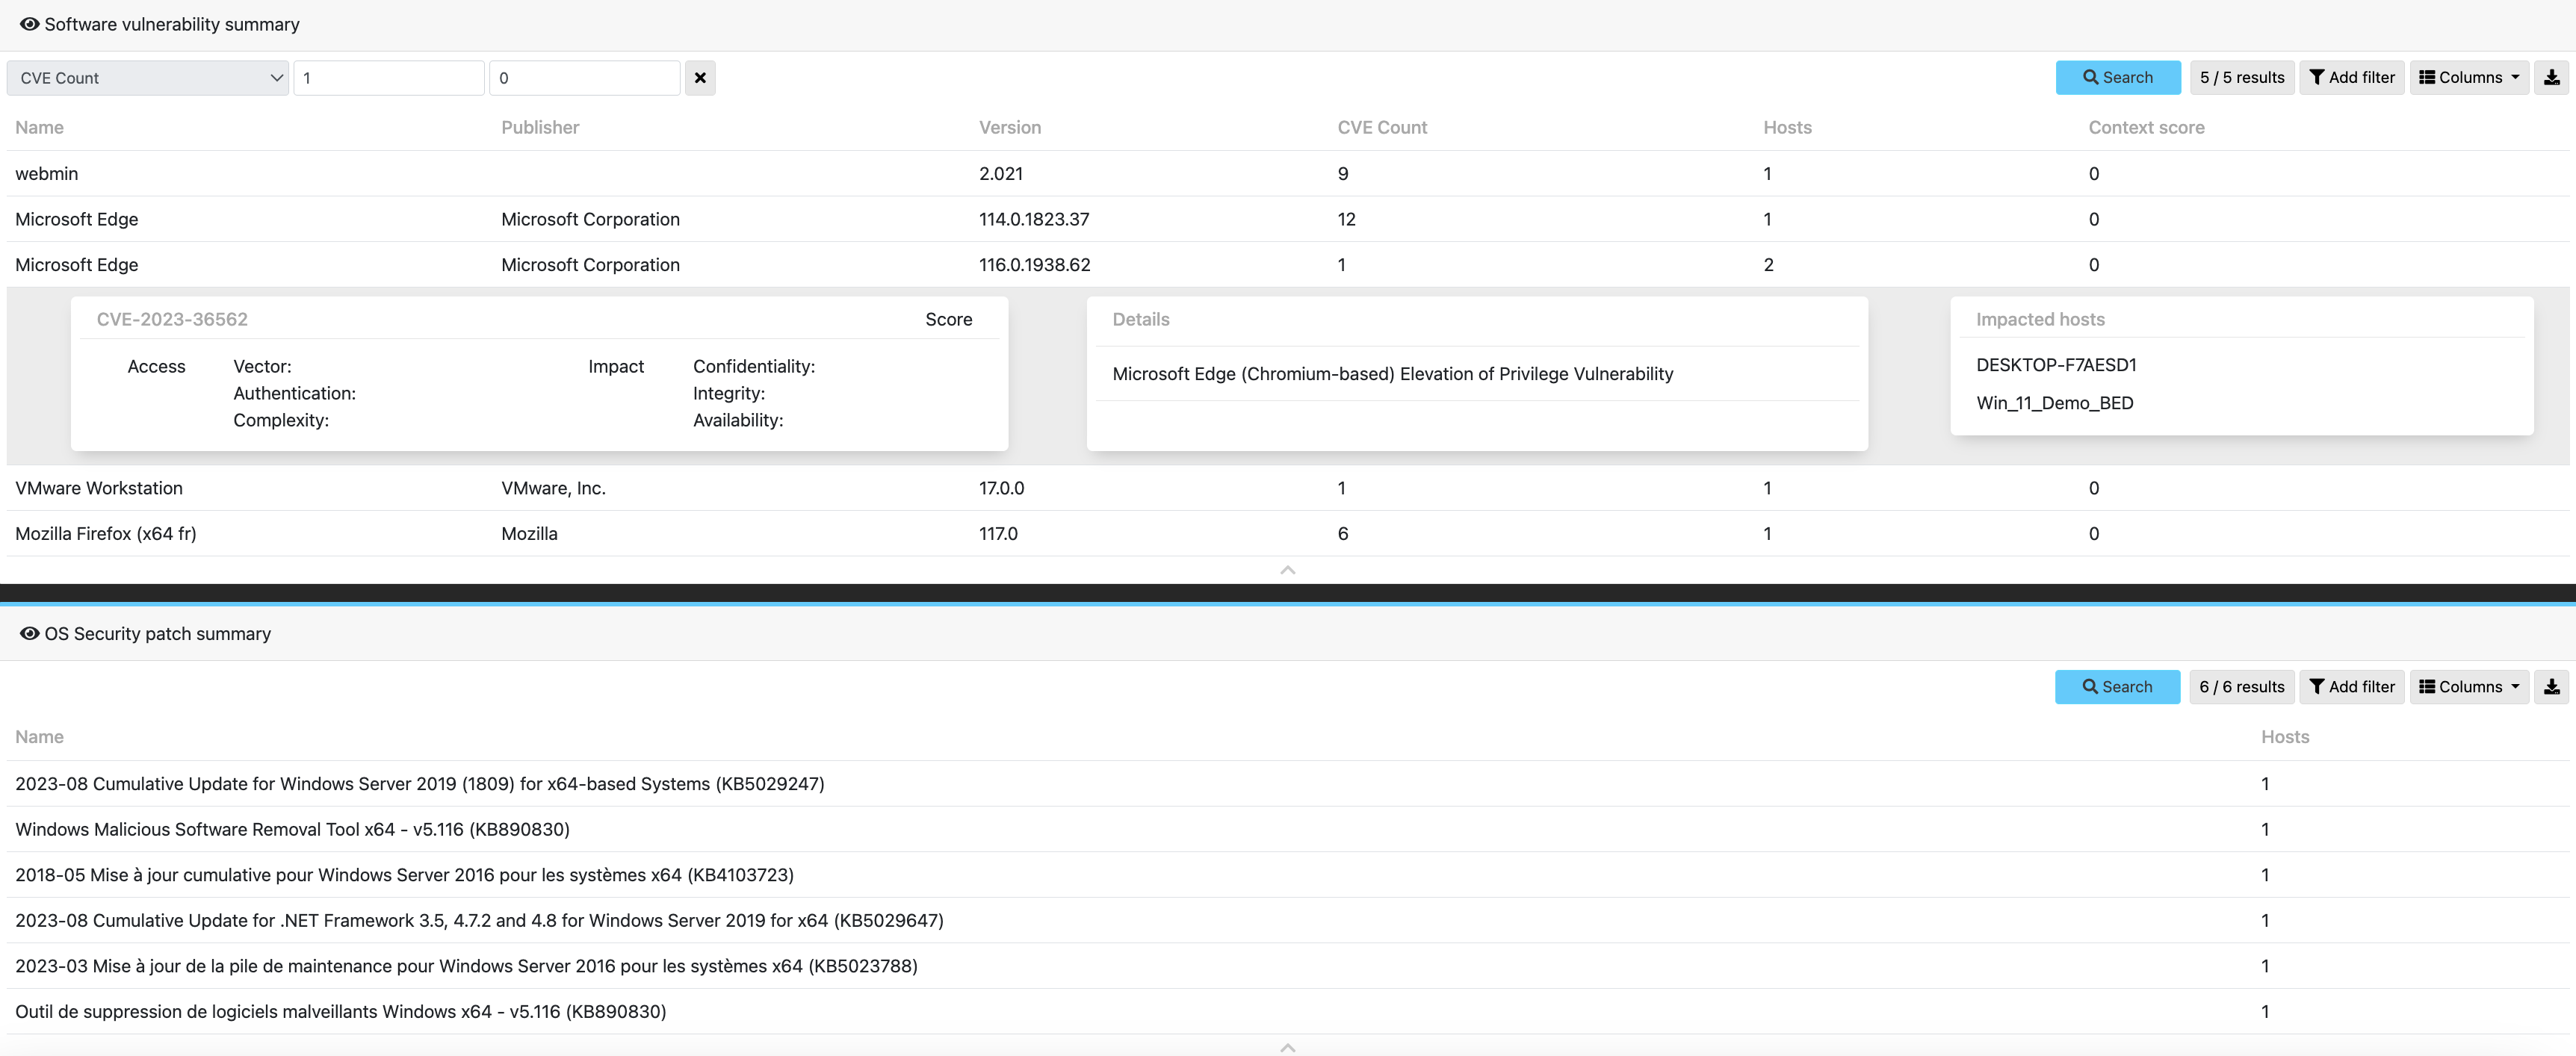Viewport: 2576px width, 1056px height.
Task: Remove the CVE Count filter with X
Action: point(700,78)
